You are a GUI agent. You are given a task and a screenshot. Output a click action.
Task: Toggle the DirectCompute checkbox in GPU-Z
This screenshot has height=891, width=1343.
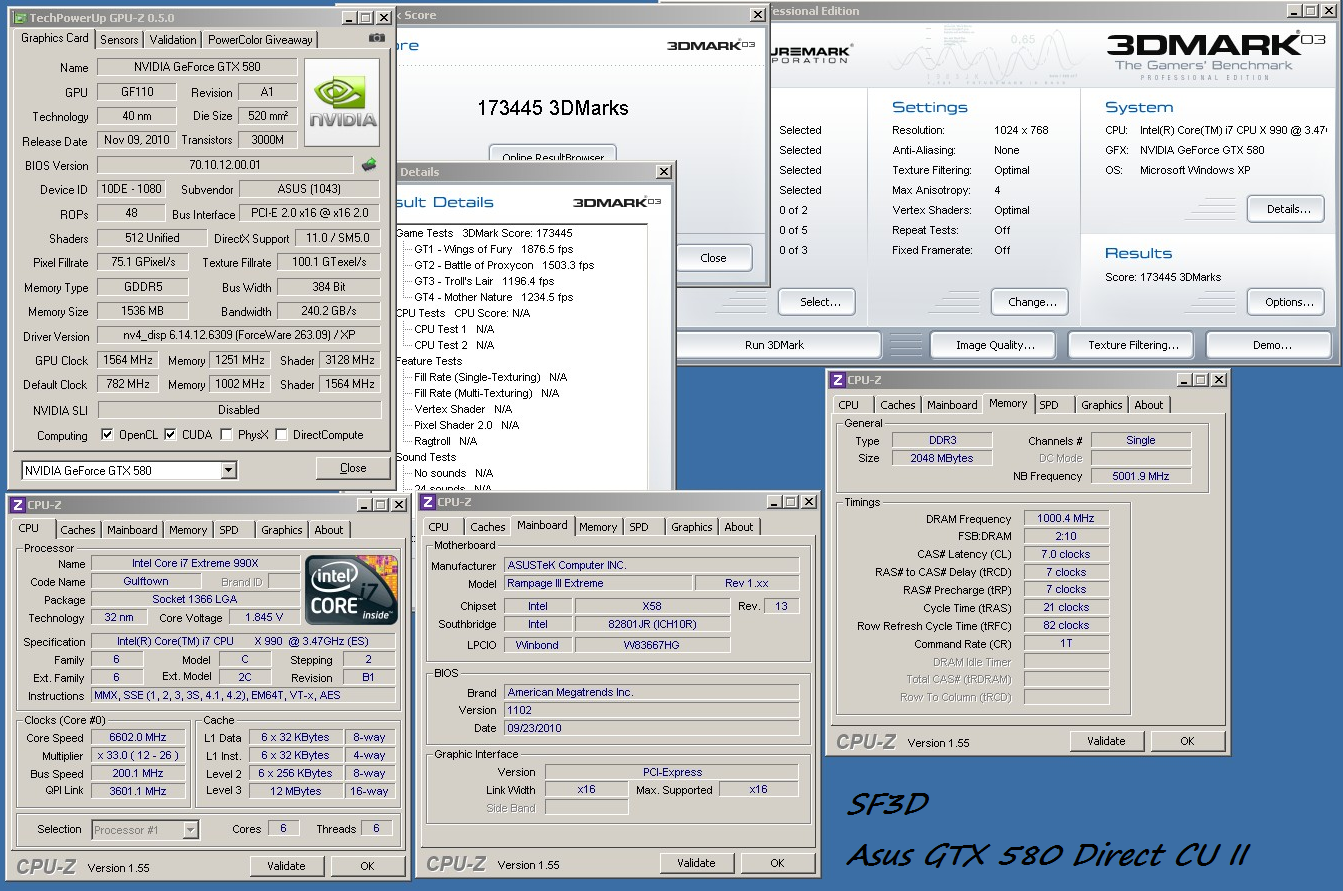tap(281, 435)
